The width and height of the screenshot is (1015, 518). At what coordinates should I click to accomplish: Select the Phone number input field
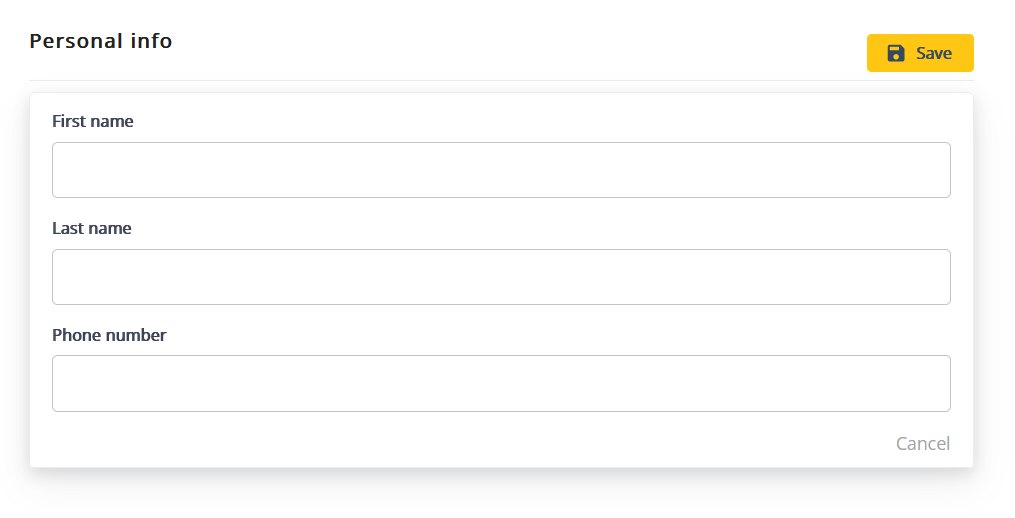pyautogui.click(x=501, y=383)
